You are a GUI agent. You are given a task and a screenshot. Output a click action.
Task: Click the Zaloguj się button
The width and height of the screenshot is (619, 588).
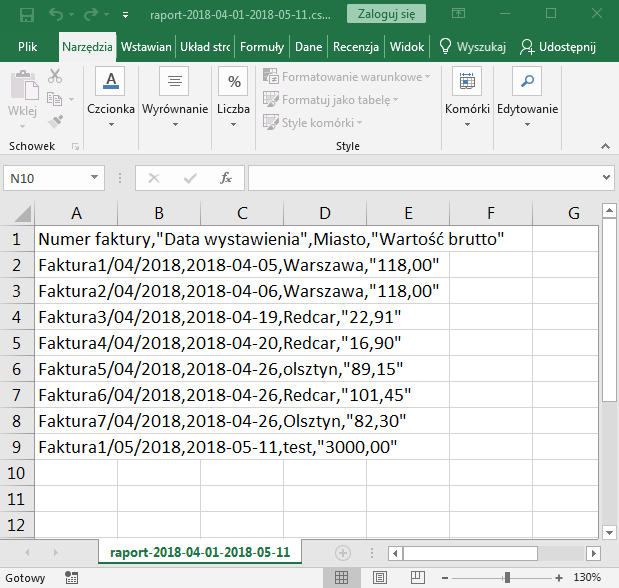tap(386, 14)
